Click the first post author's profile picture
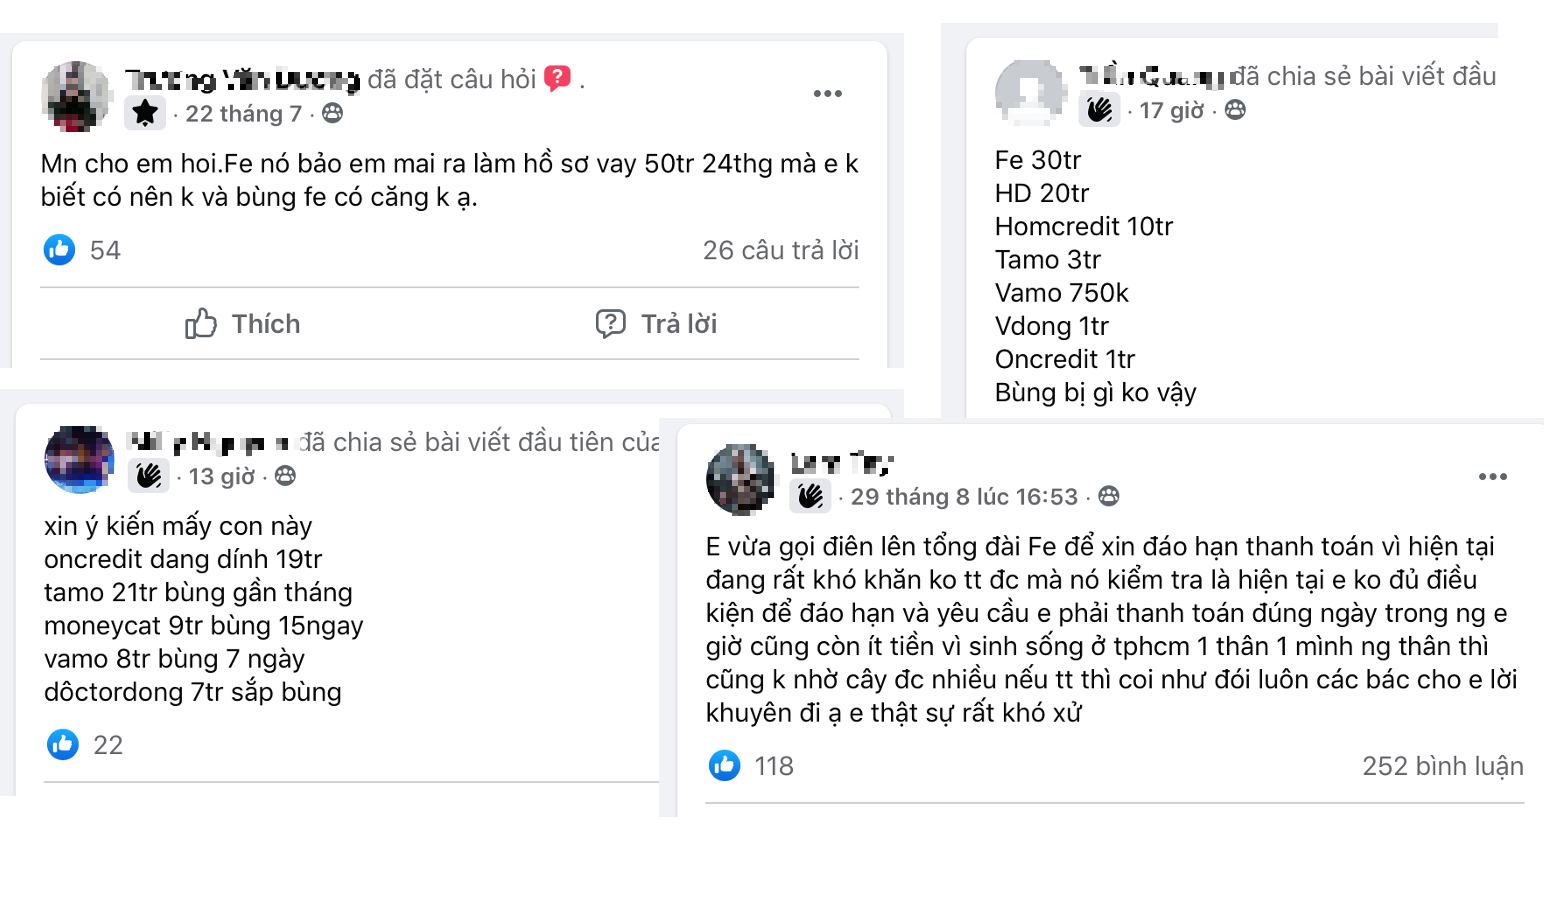The image size is (1544, 902). tap(76, 96)
